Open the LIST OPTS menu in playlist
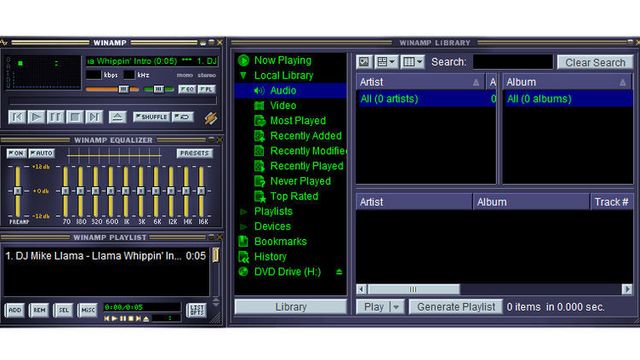This screenshot has width=640, height=360. click(x=196, y=310)
